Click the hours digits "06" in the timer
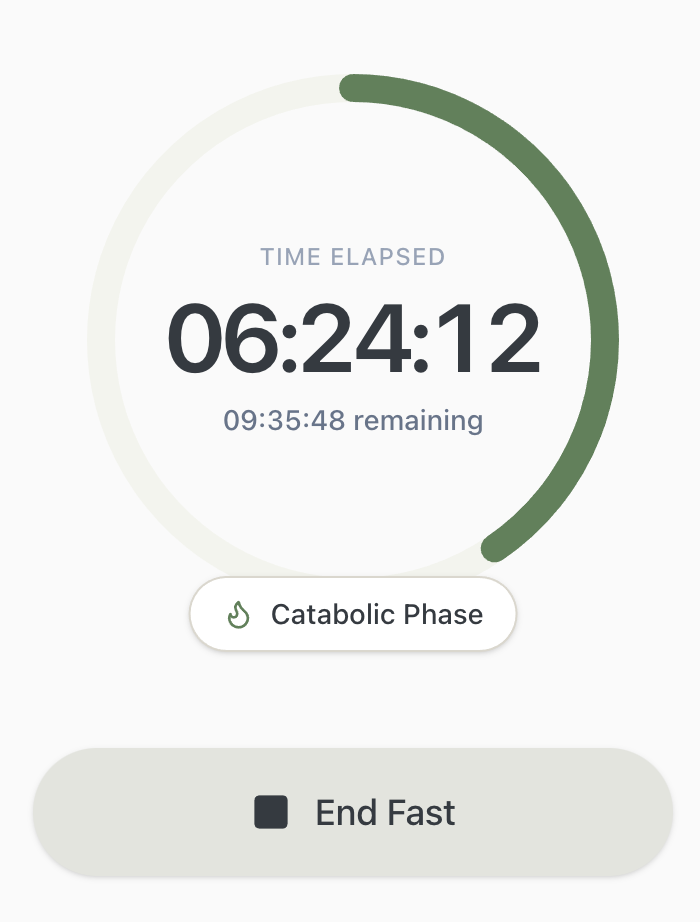The image size is (700, 922). pyautogui.click(x=225, y=339)
